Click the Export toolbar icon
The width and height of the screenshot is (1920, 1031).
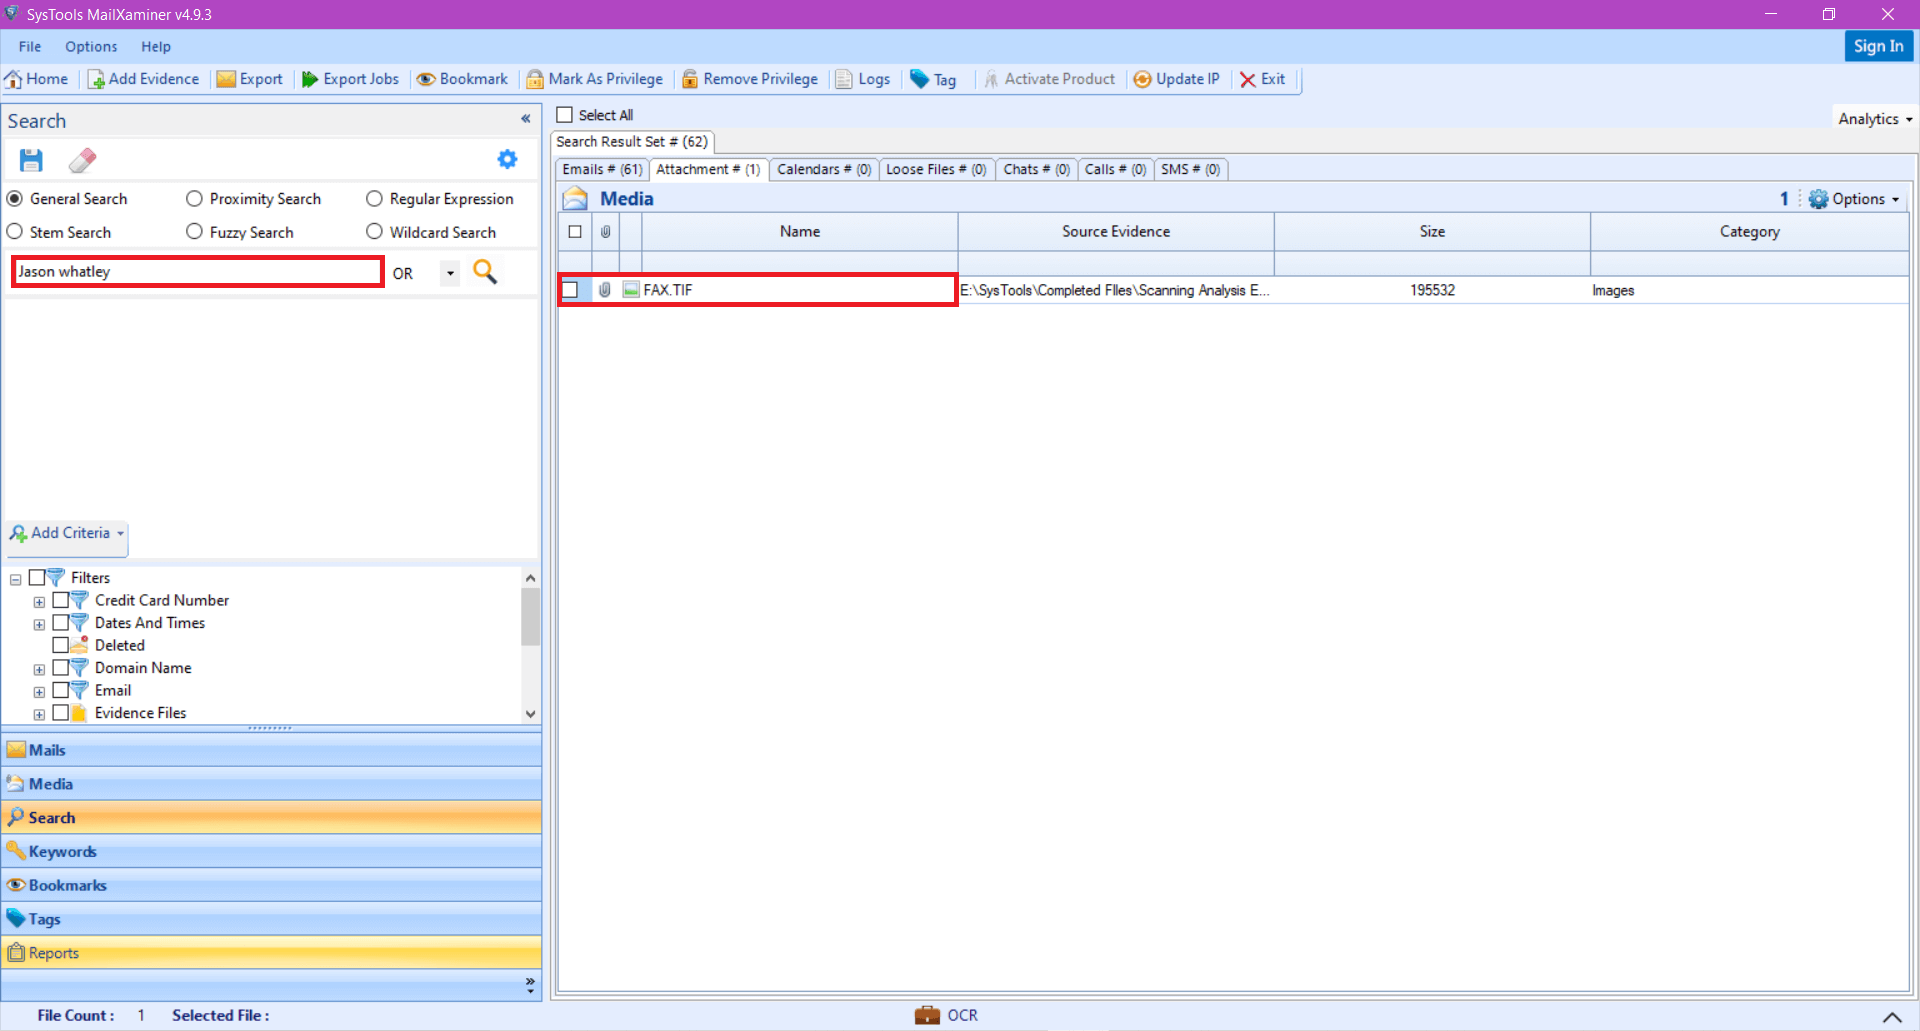(x=250, y=79)
